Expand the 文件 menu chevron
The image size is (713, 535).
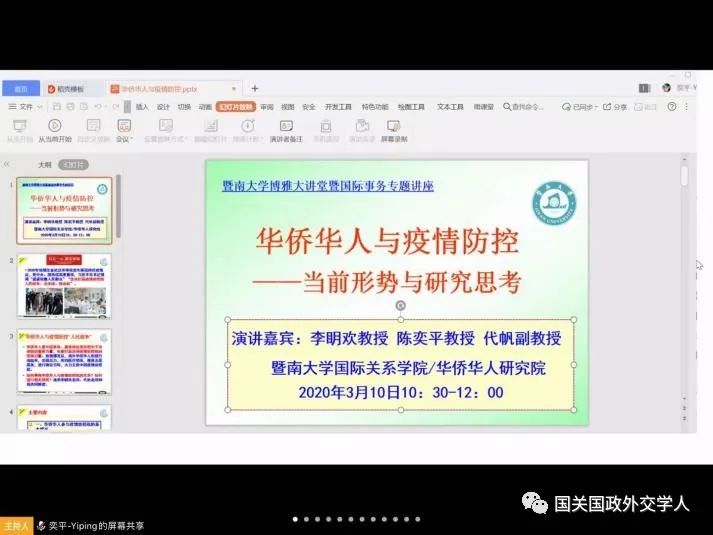point(40,107)
